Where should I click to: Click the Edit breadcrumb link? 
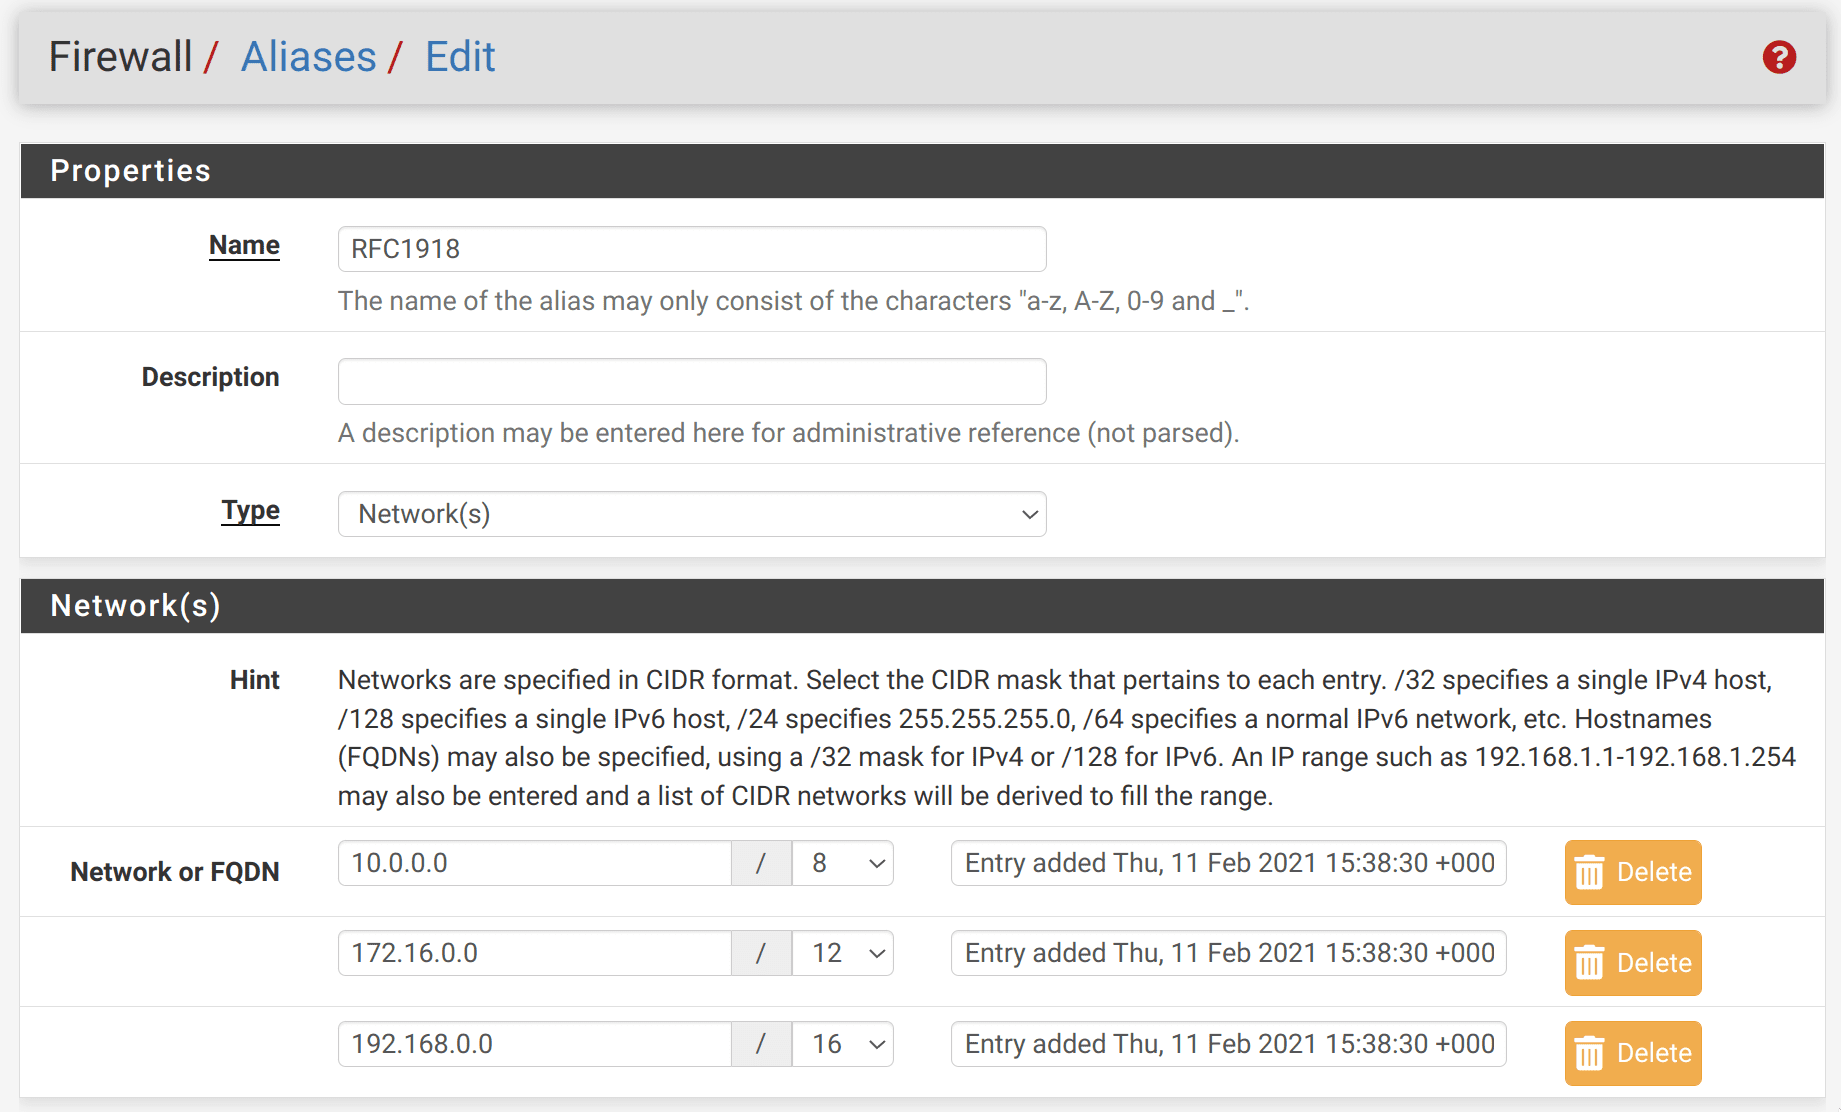pyautogui.click(x=460, y=57)
